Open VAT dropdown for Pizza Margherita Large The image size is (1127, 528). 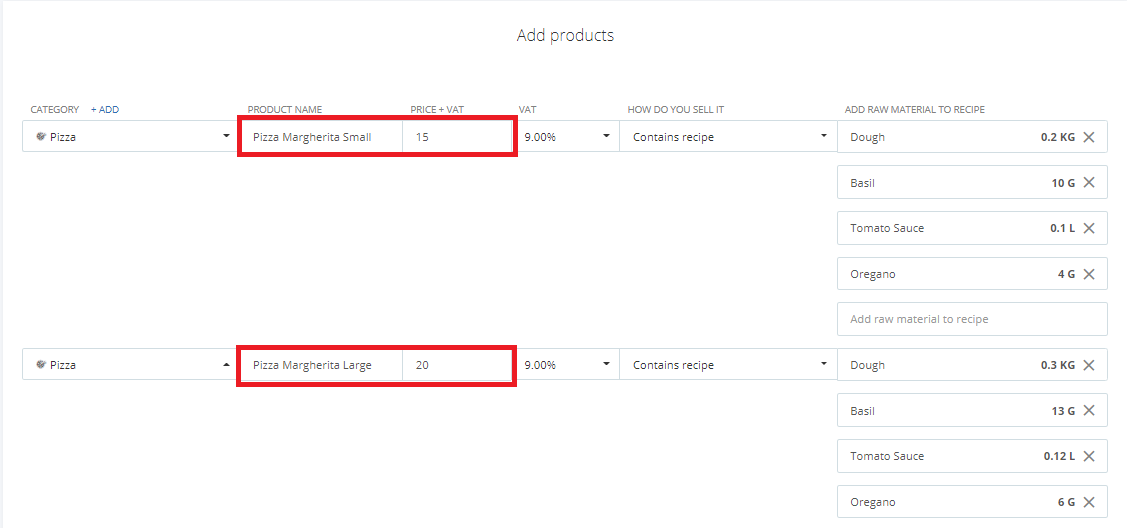[x=567, y=364]
